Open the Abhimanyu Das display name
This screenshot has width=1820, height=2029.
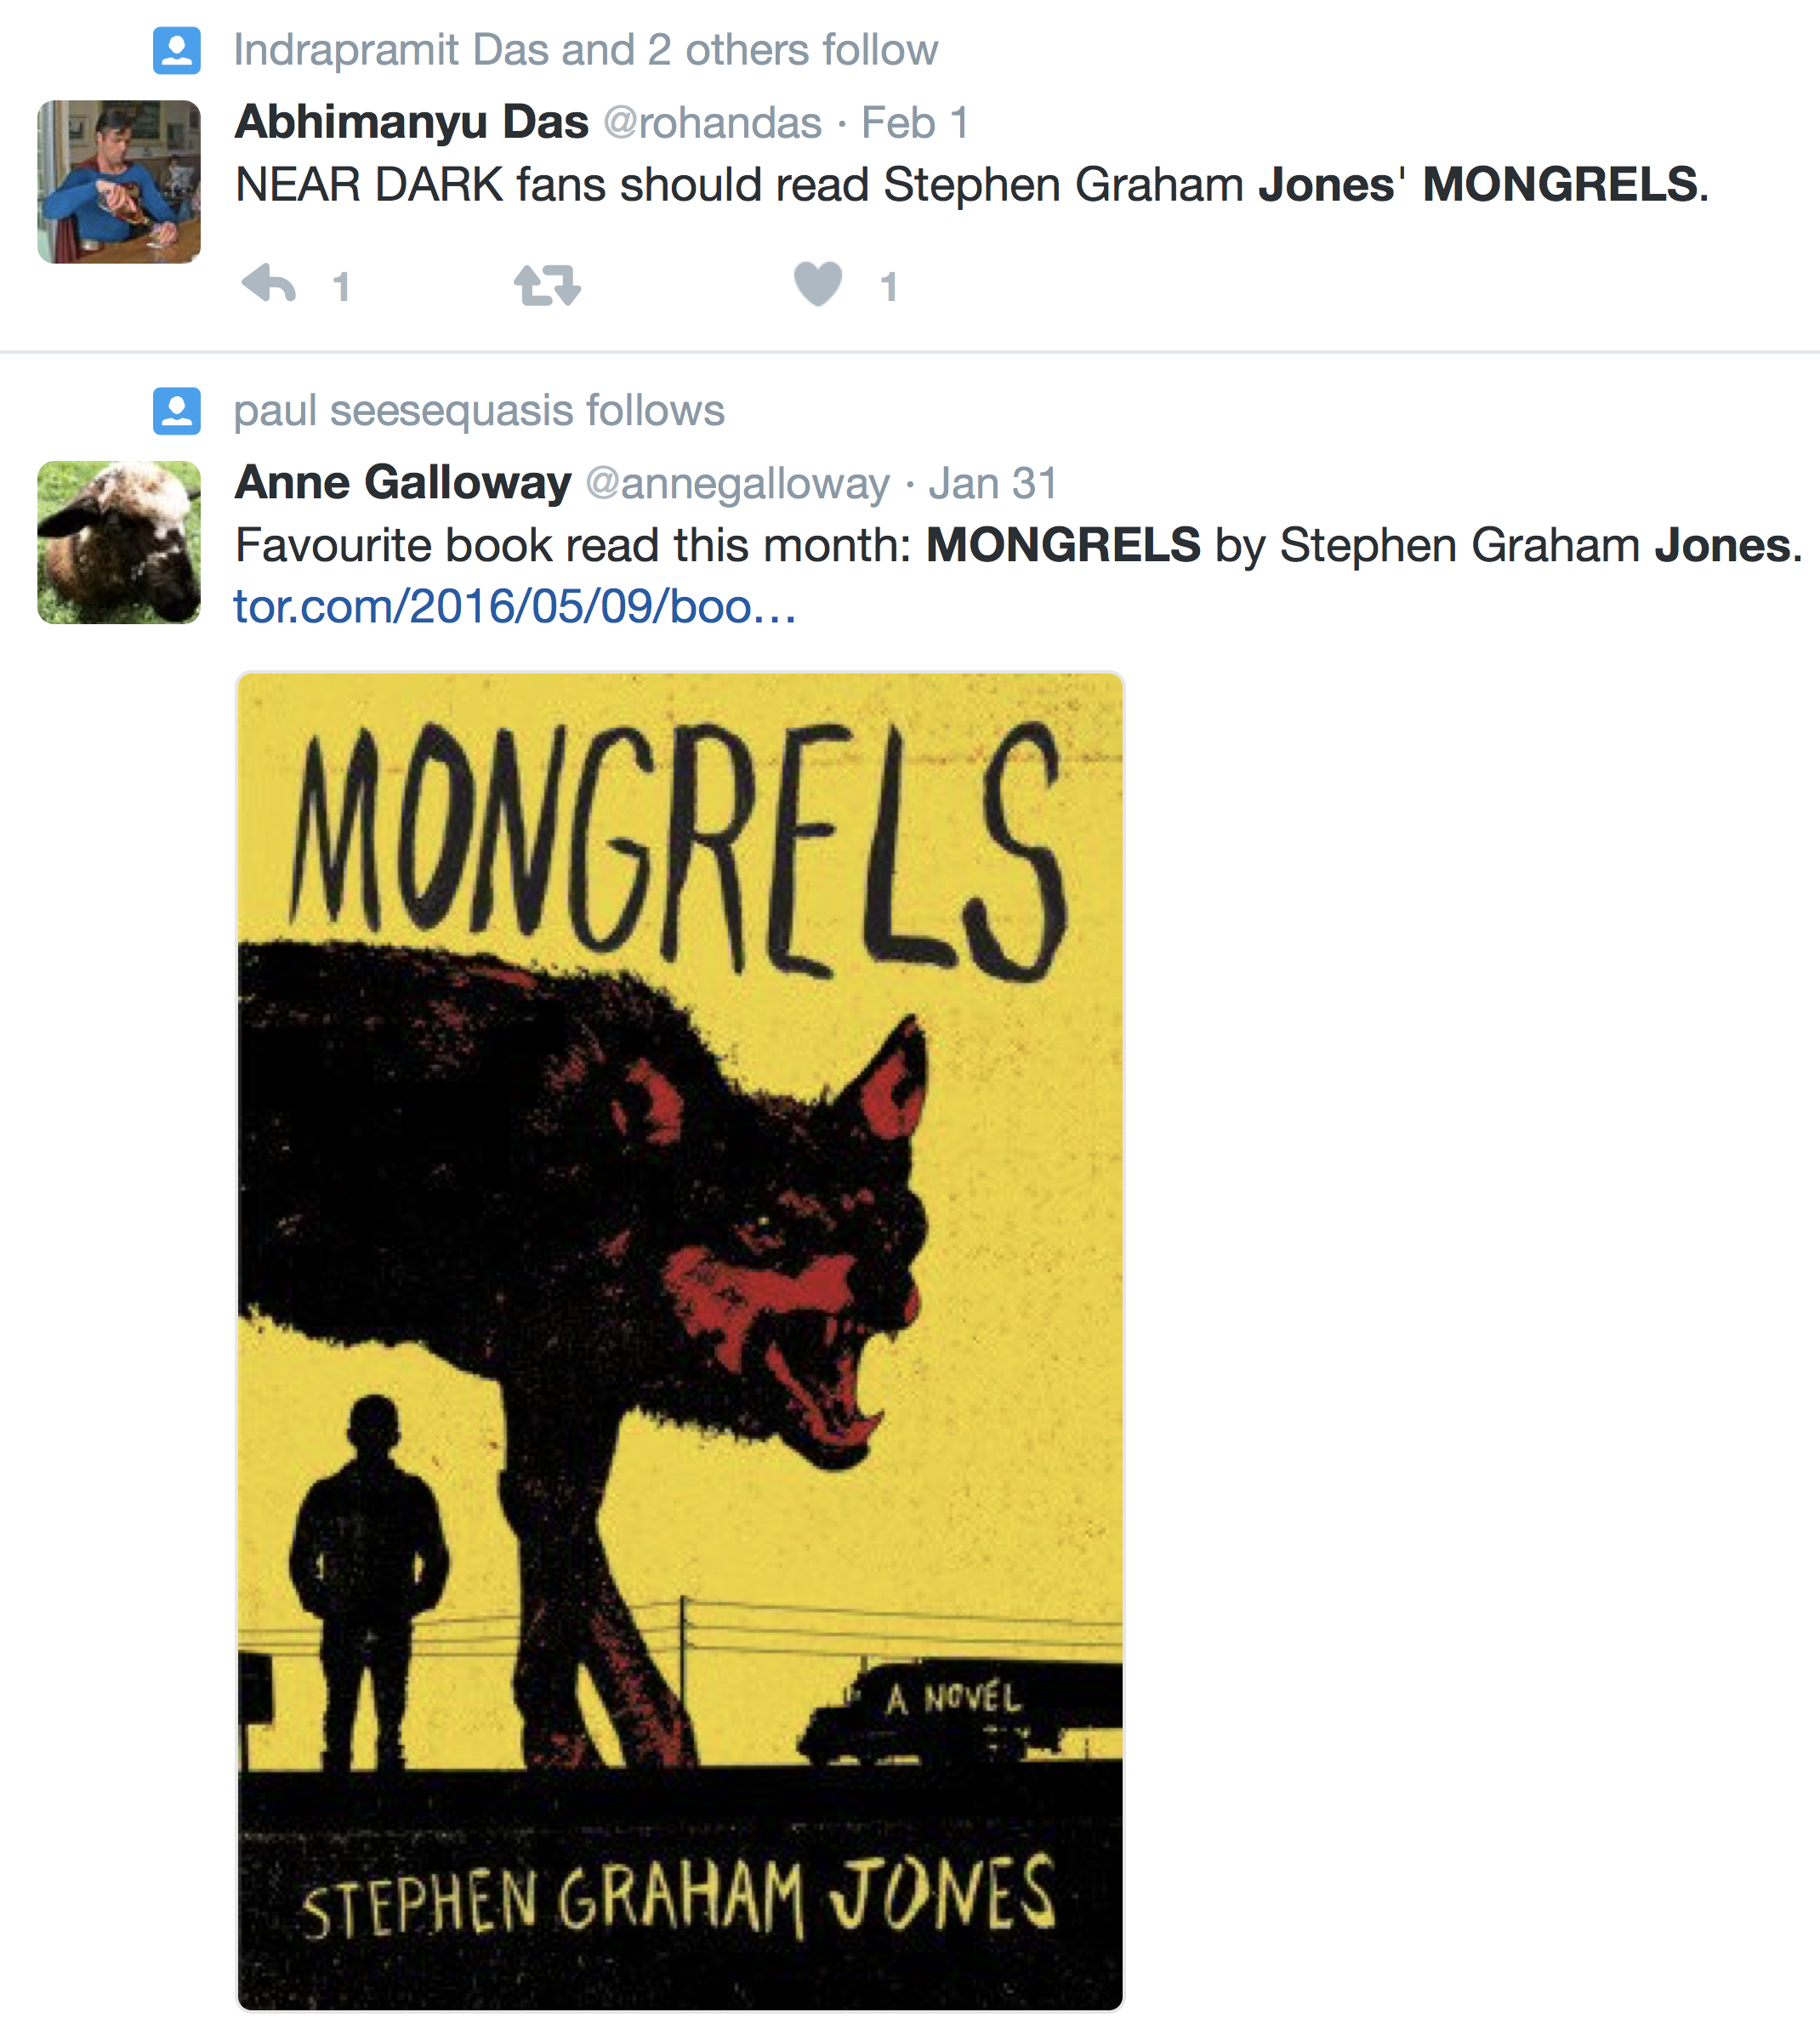[x=411, y=122]
